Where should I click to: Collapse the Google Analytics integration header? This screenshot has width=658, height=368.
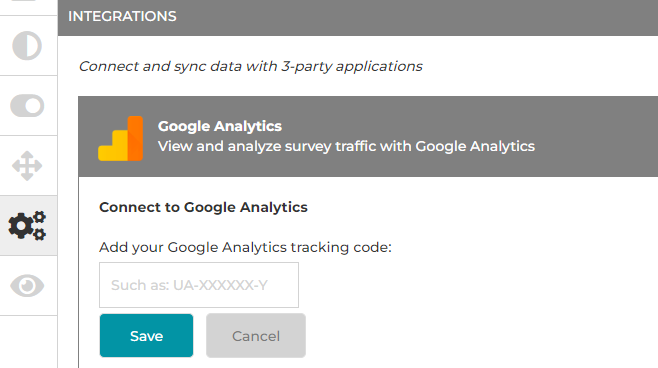368,136
